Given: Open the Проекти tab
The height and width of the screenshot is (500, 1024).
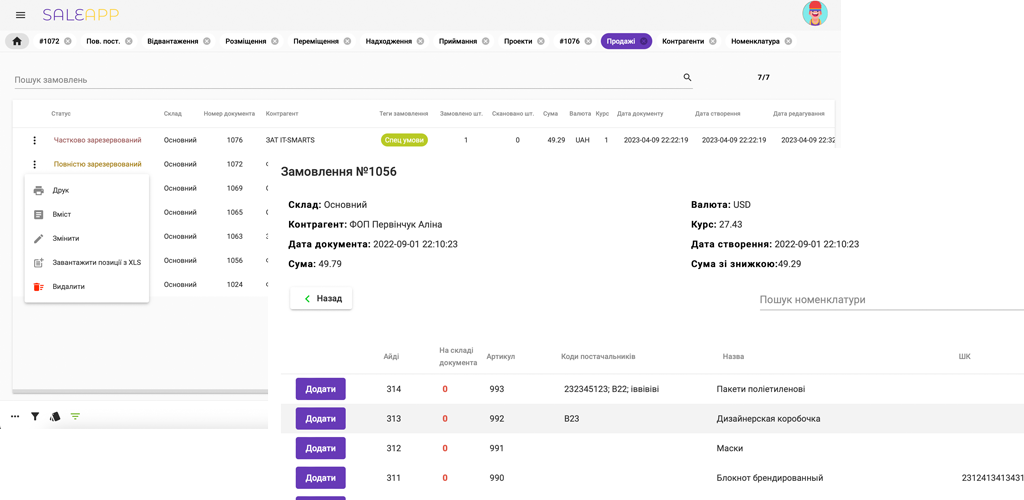Looking at the screenshot, I should coord(518,41).
